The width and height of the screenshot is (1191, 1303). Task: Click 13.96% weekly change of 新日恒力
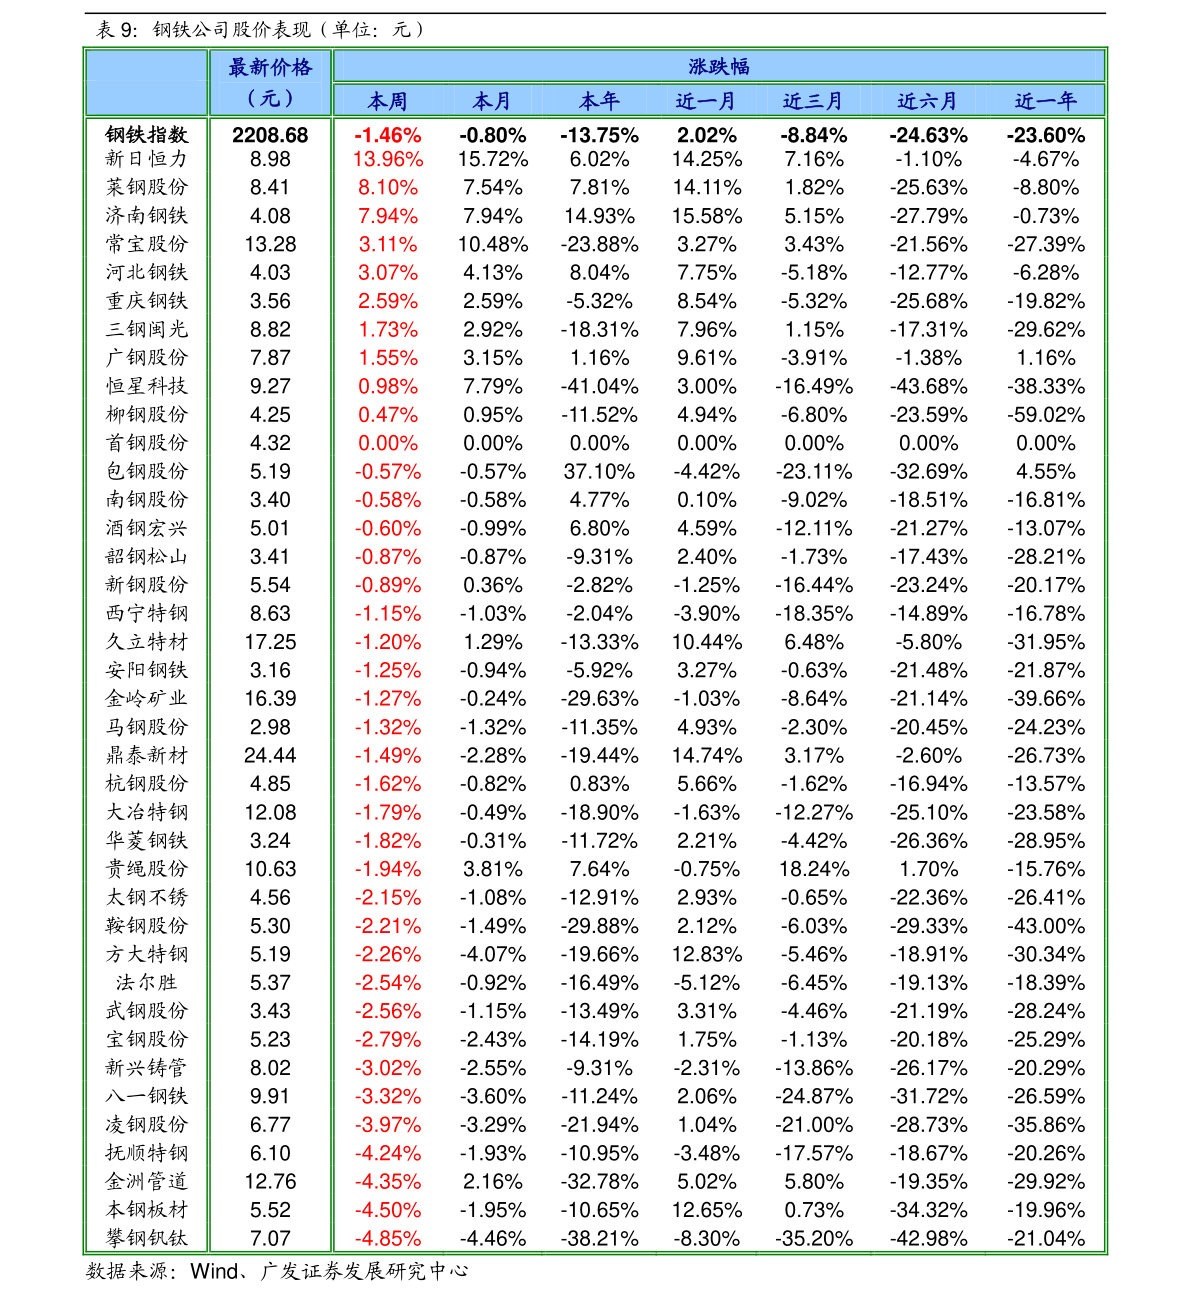[388, 159]
